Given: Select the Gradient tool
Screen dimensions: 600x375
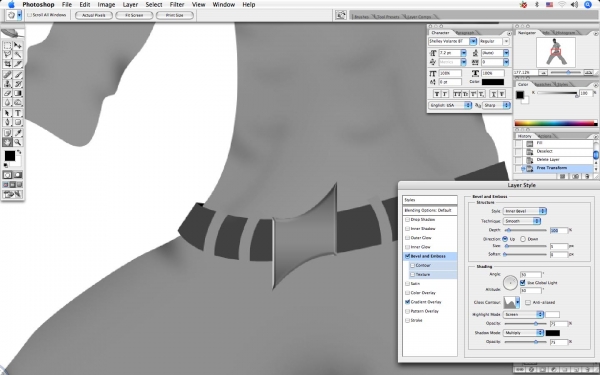Looking at the screenshot, I should tap(18, 93).
